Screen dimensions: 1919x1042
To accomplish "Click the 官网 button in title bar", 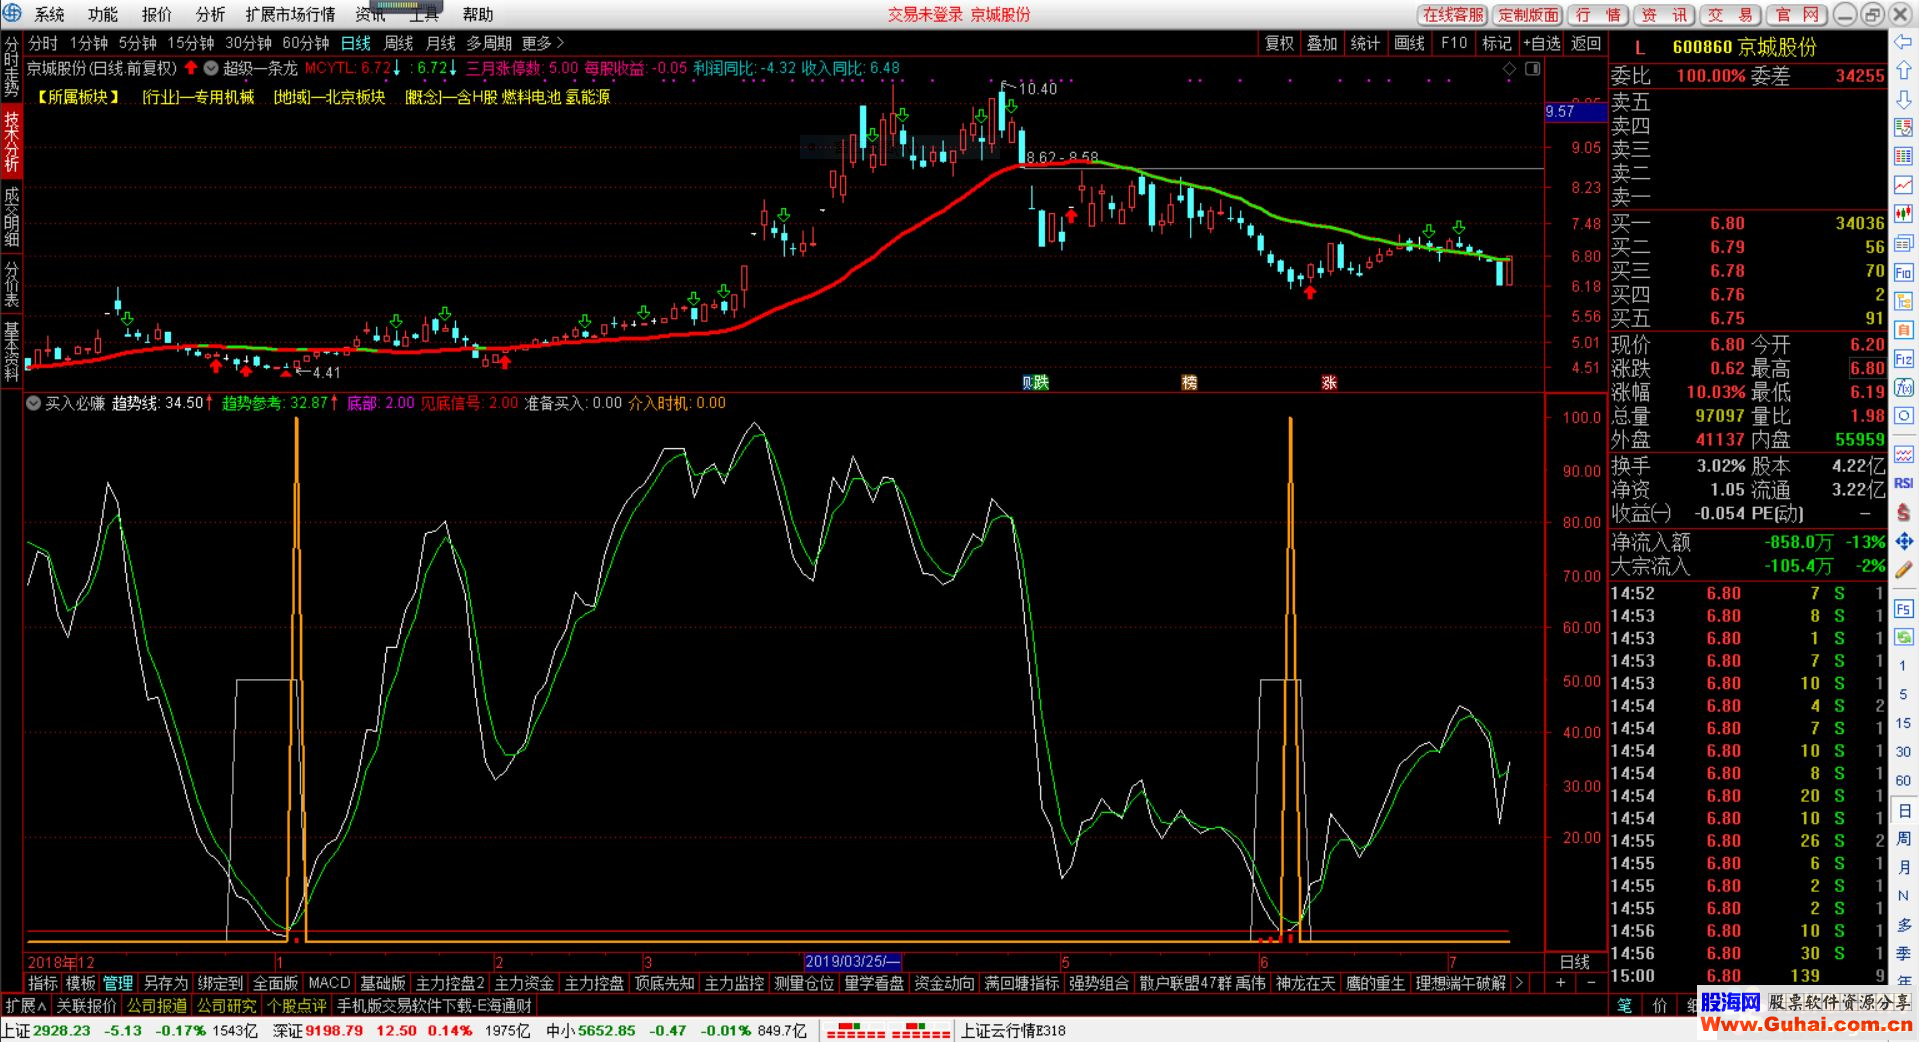I will point(1797,14).
